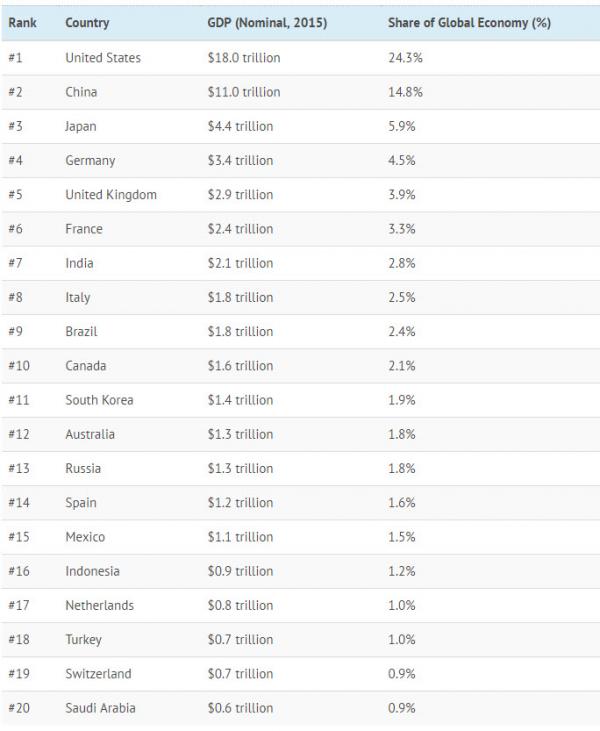
Task: Click the Rank column header
Action: click(x=22, y=22)
